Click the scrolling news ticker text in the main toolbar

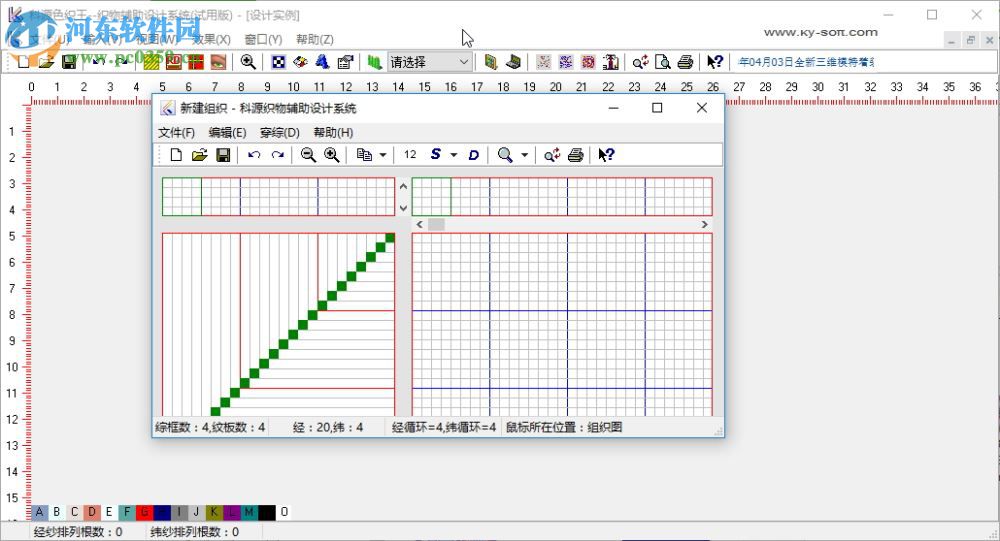click(807, 62)
